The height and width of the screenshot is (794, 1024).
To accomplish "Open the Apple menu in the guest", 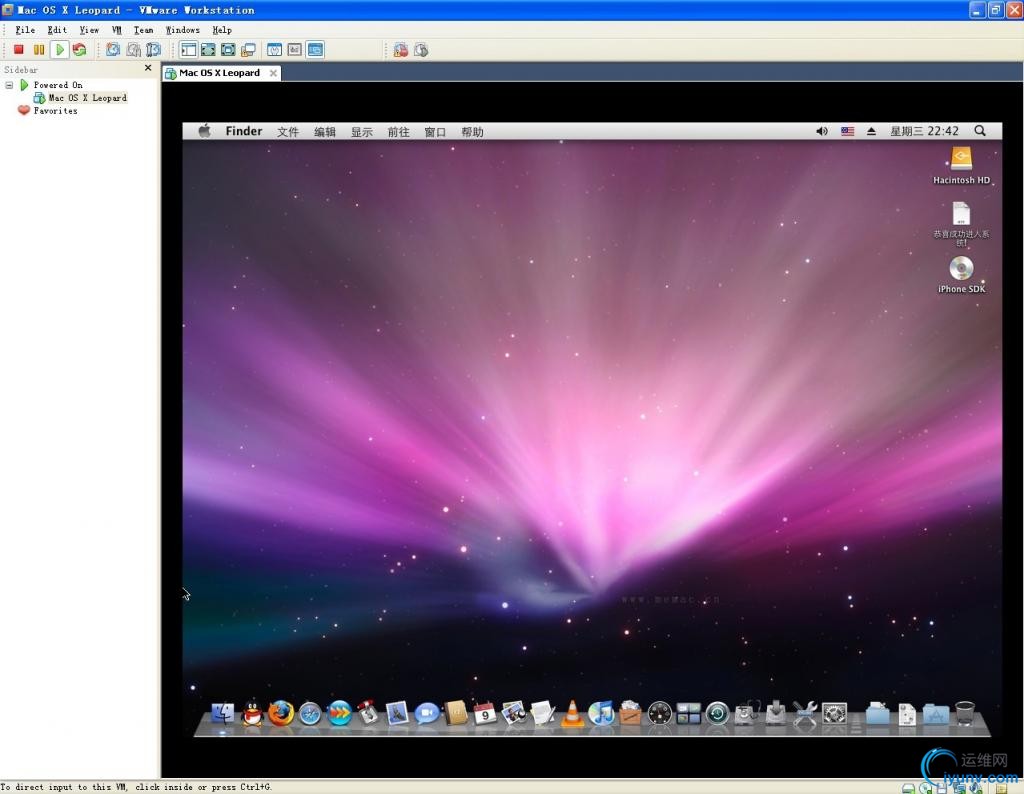I will (x=204, y=131).
